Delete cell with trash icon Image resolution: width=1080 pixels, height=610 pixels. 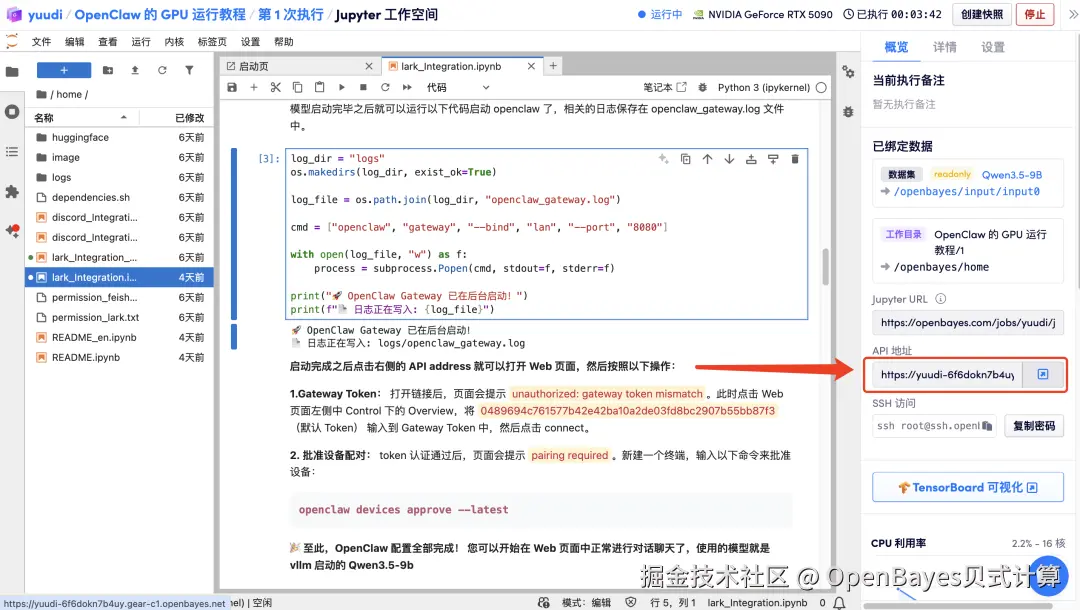tap(795, 159)
